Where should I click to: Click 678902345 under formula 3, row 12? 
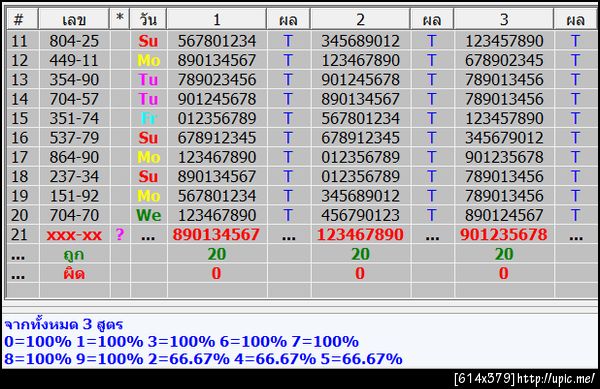tap(504, 60)
